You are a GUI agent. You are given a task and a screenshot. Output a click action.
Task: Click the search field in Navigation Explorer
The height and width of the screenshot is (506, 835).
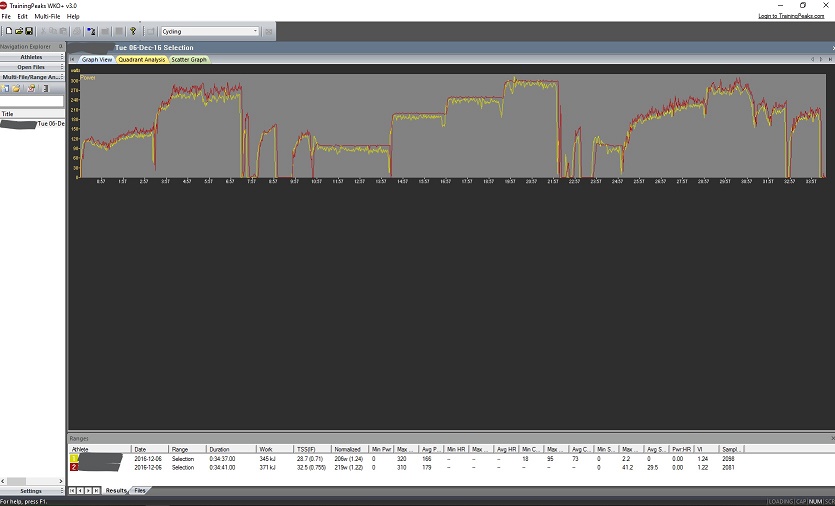point(32,101)
